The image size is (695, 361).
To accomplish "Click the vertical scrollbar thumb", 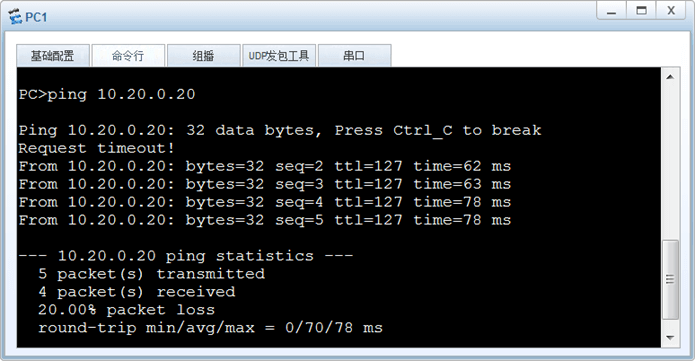I will click(670, 279).
